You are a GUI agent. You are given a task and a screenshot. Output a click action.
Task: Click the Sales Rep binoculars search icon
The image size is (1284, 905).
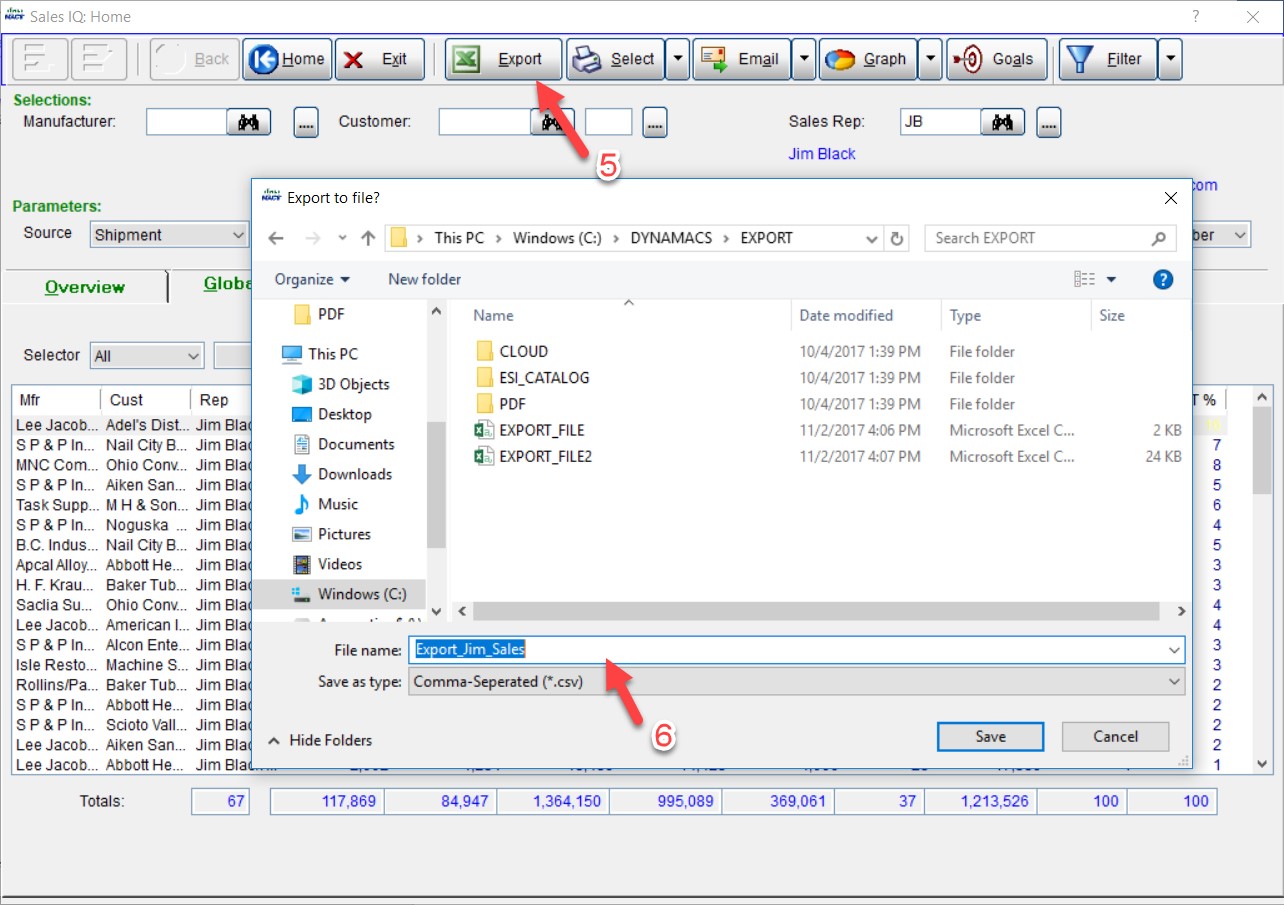(x=1003, y=122)
